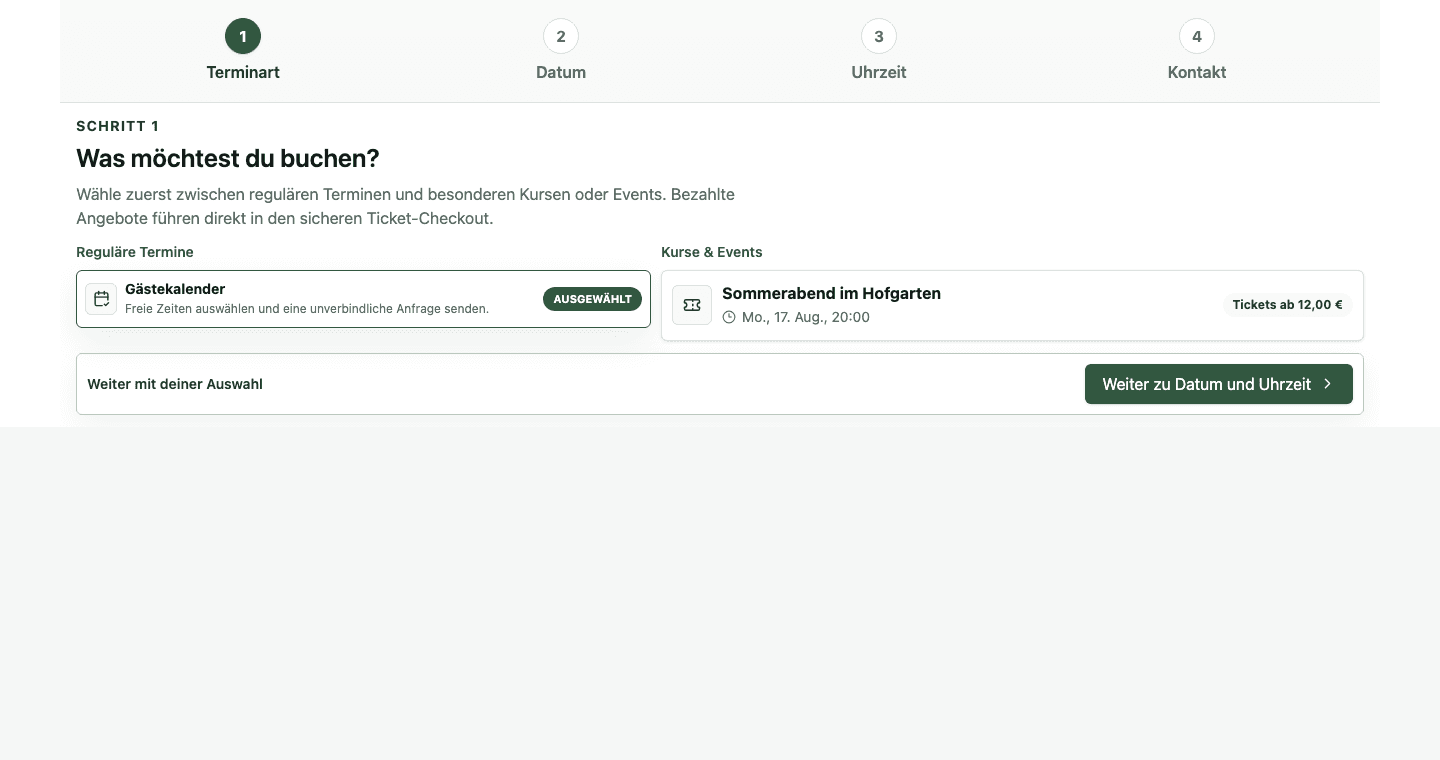Click the date text "Mo., 17. Aug., 20:00"
This screenshot has height=760, width=1440.
pyautogui.click(x=806, y=317)
